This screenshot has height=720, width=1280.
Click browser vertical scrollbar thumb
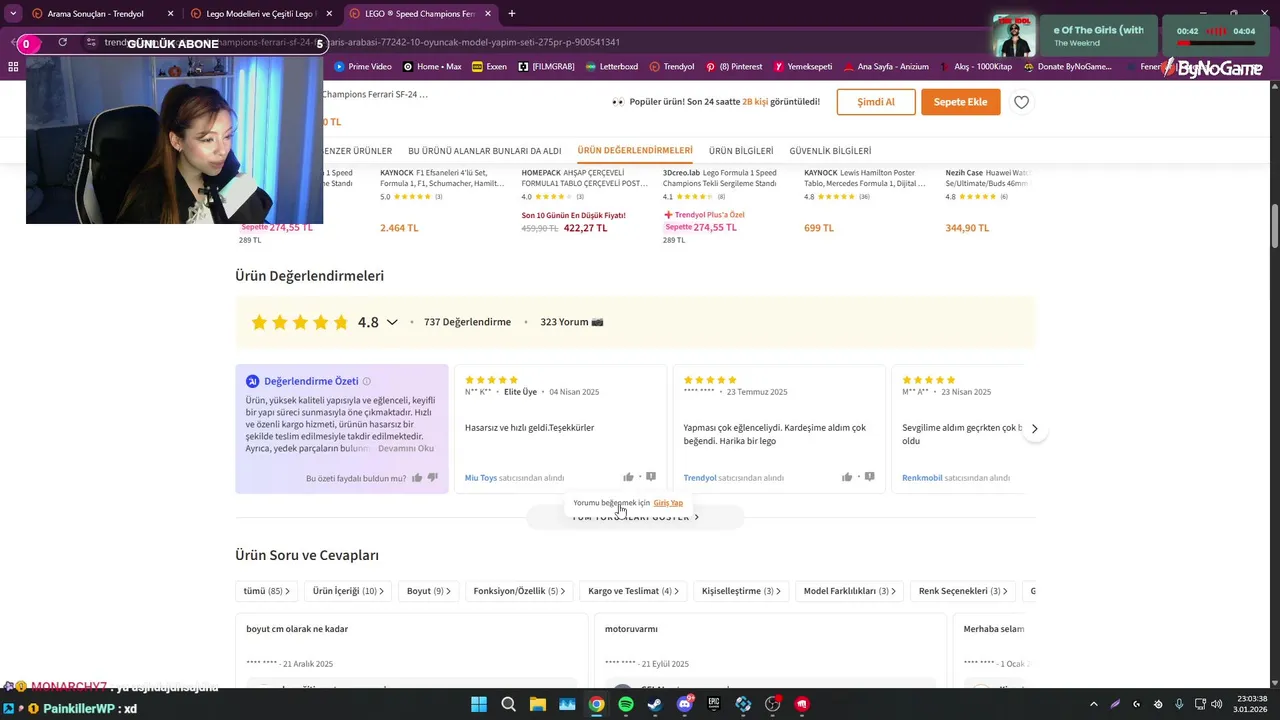pos(1274,227)
